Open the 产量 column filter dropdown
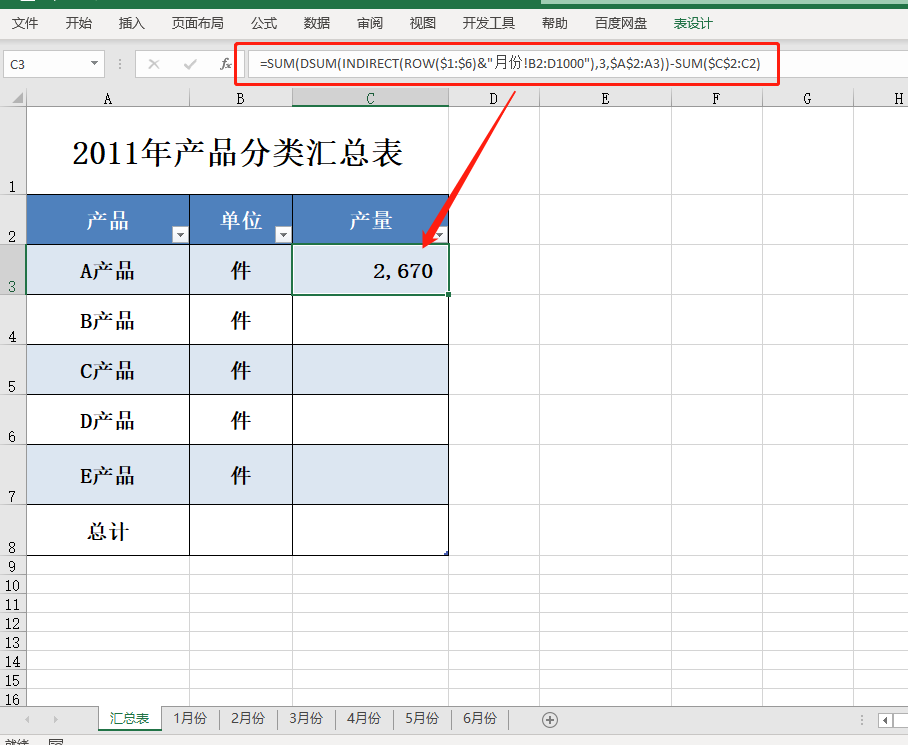The image size is (908, 745). click(x=440, y=234)
